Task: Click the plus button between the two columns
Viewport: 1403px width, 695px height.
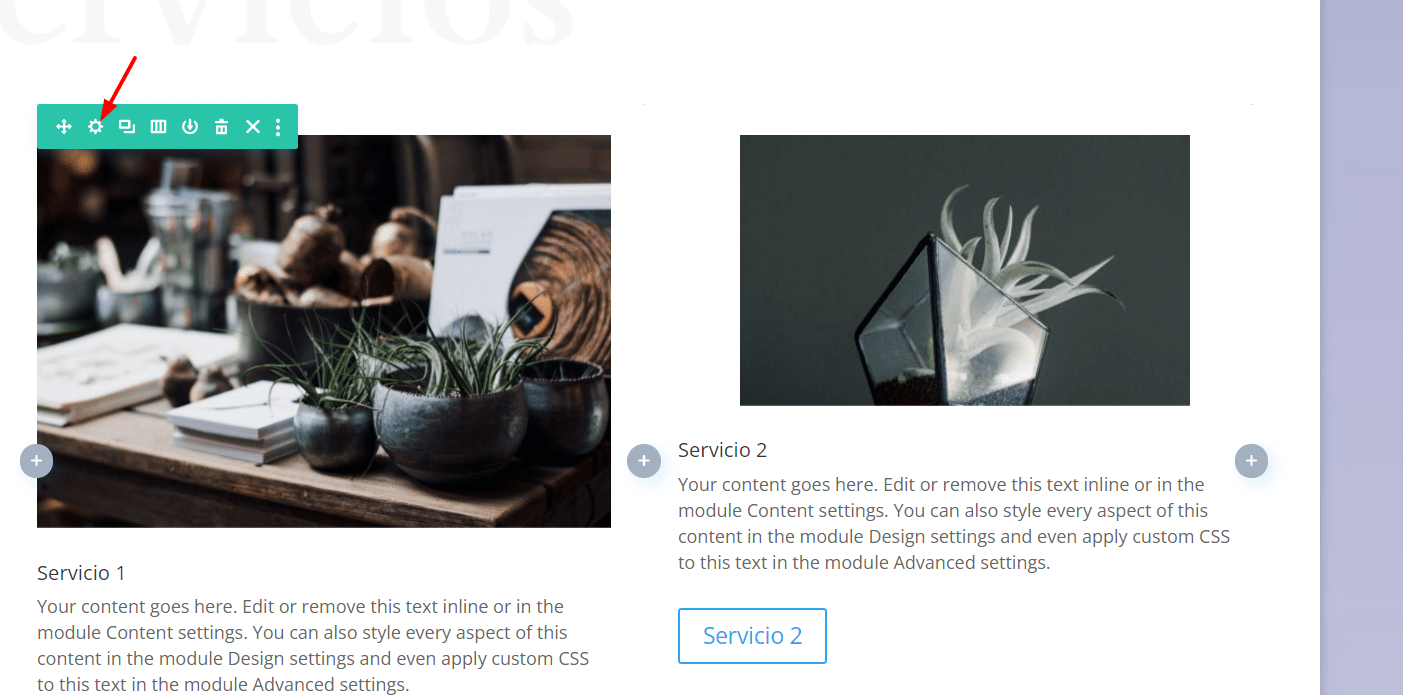Action: (644, 461)
